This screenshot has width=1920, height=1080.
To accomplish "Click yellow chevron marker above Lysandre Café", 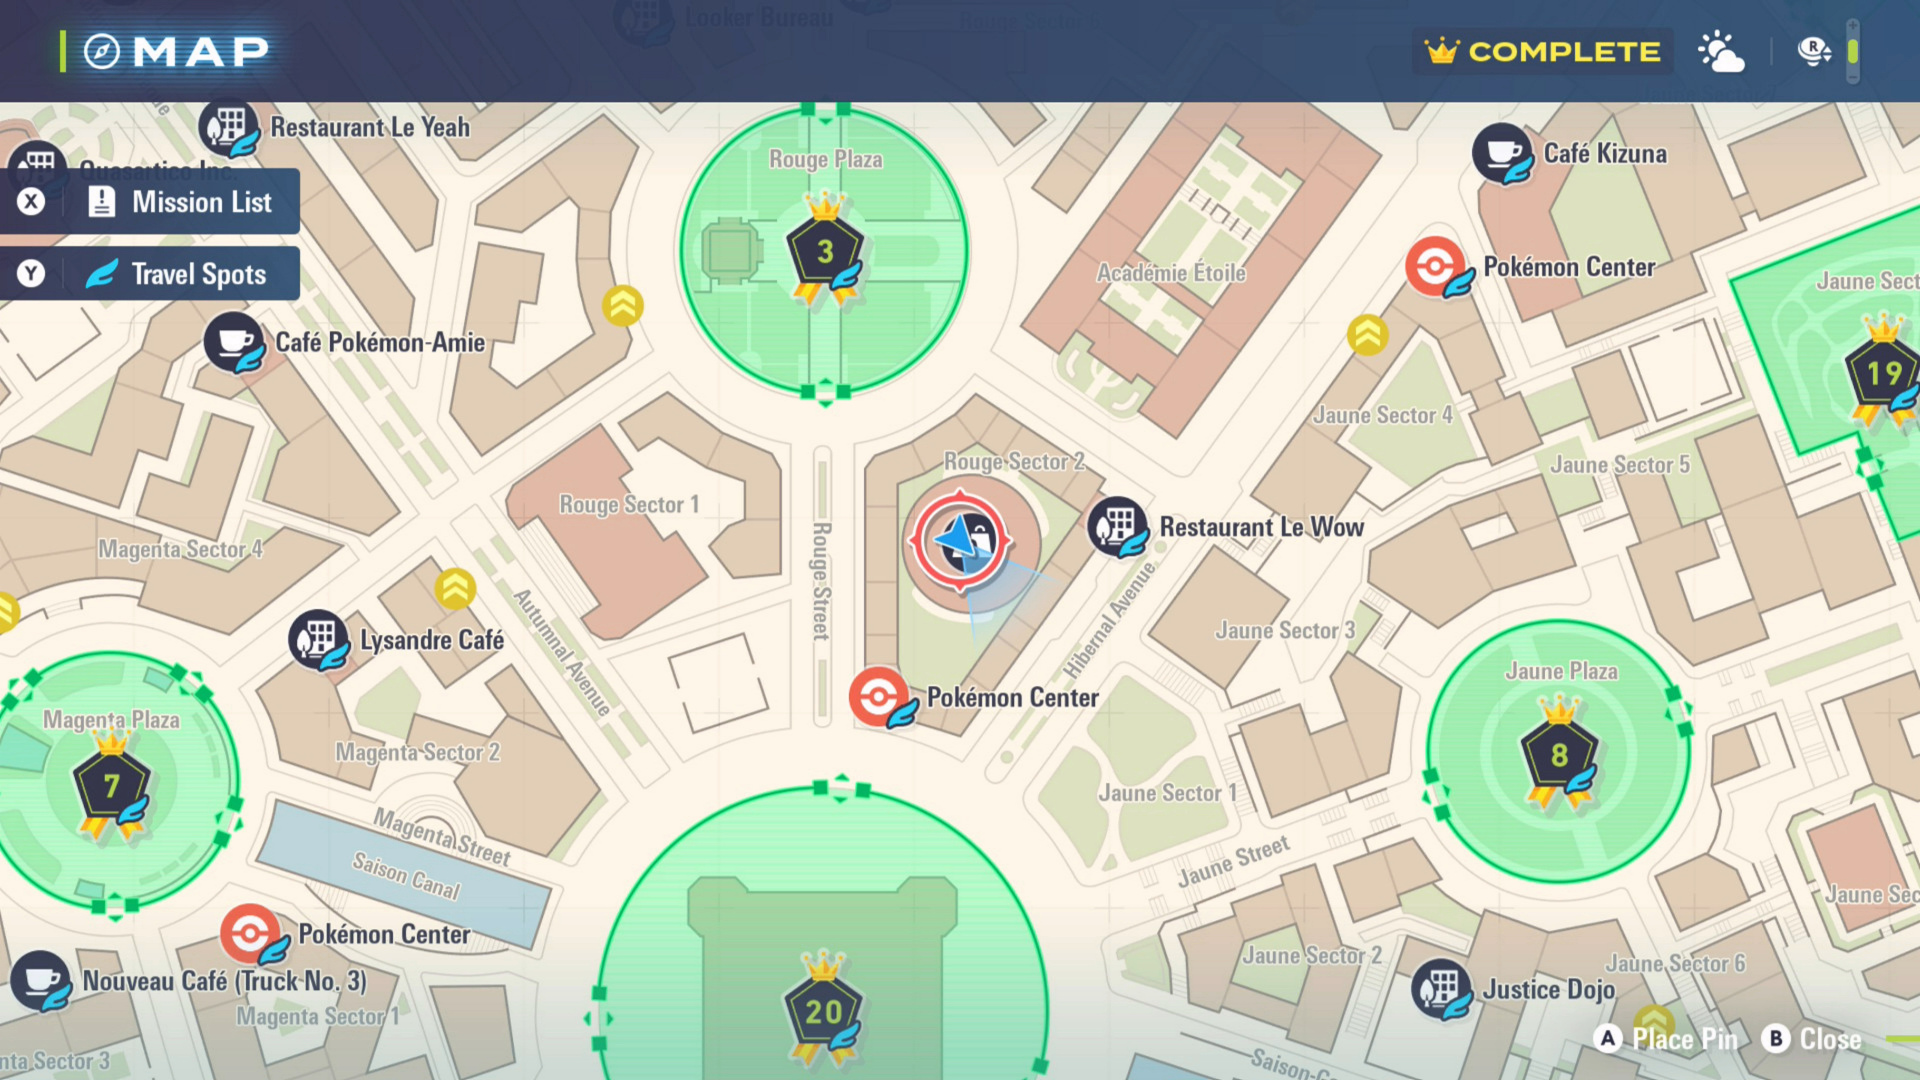I will [x=455, y=589].
